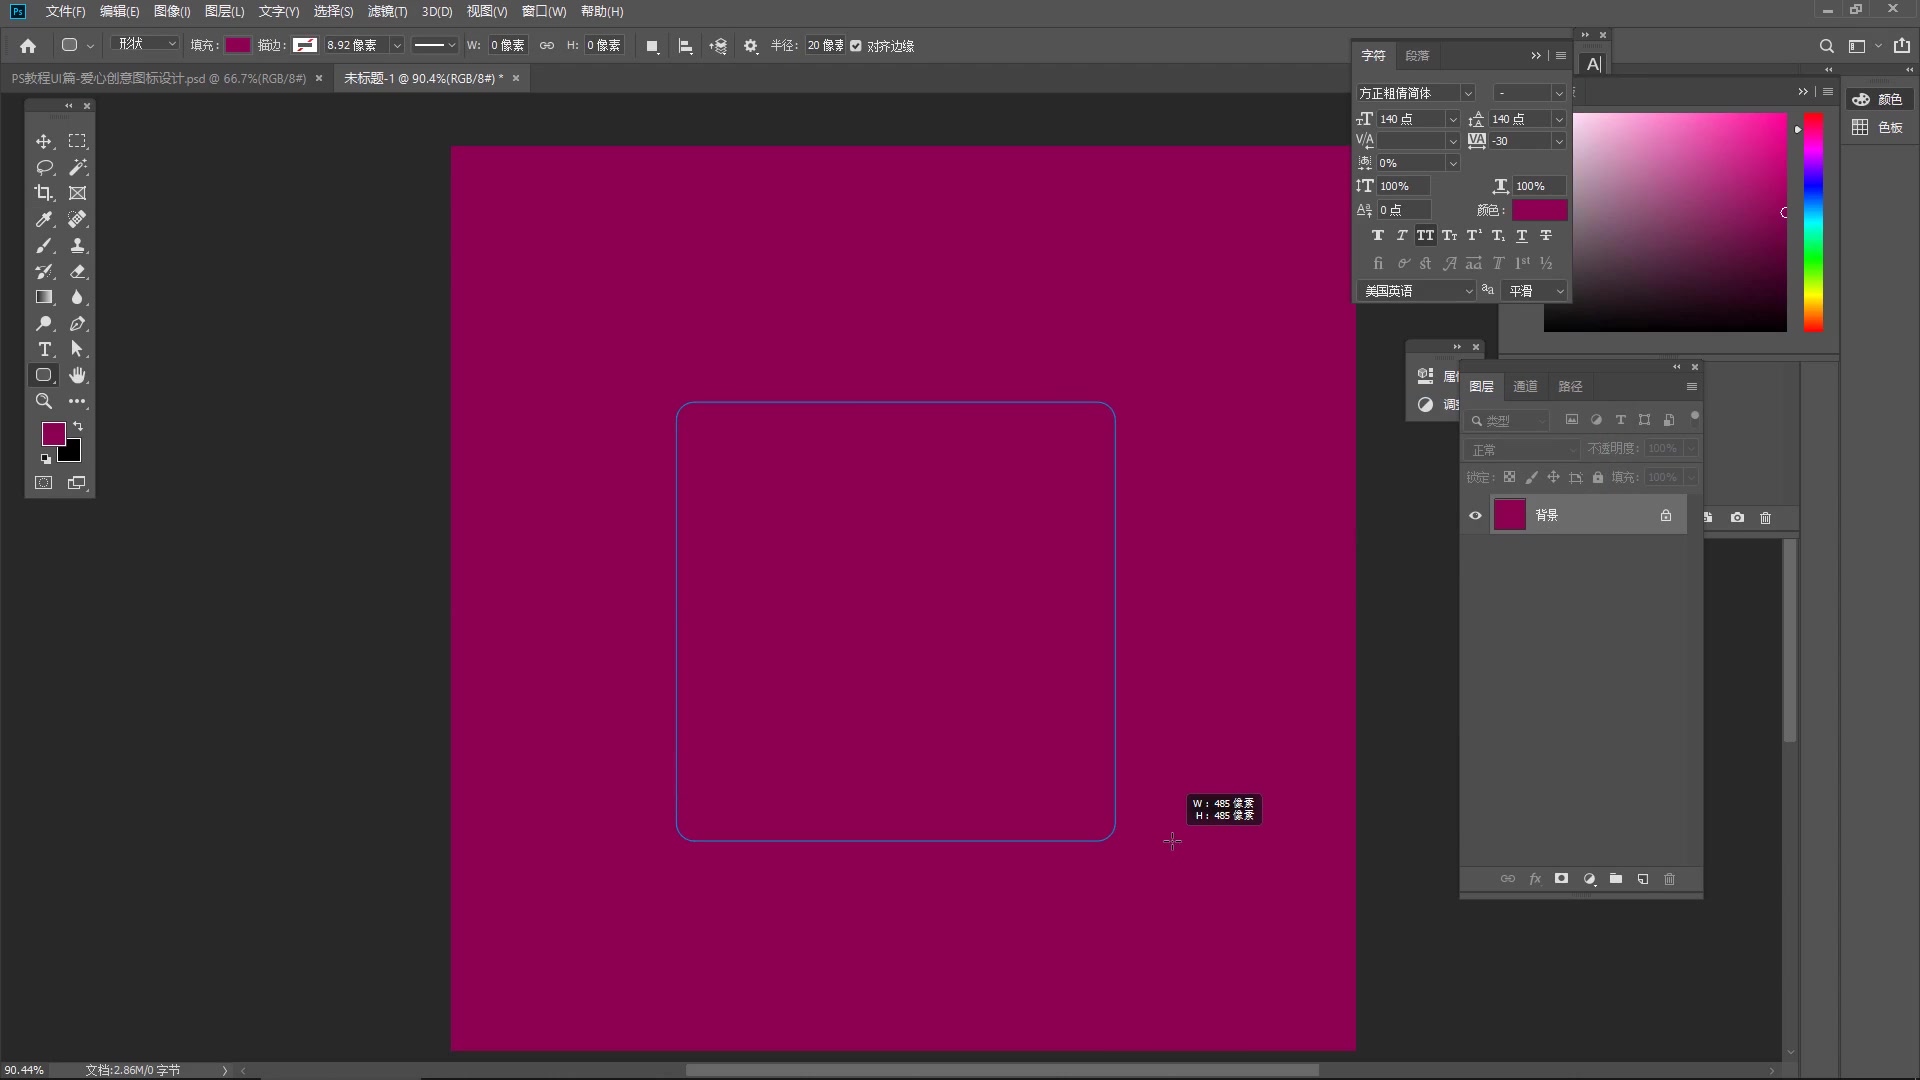The height and width of the screenshot is (1080, 1920).
Task: Select the Path Selection tool
Action: [77, 350]
